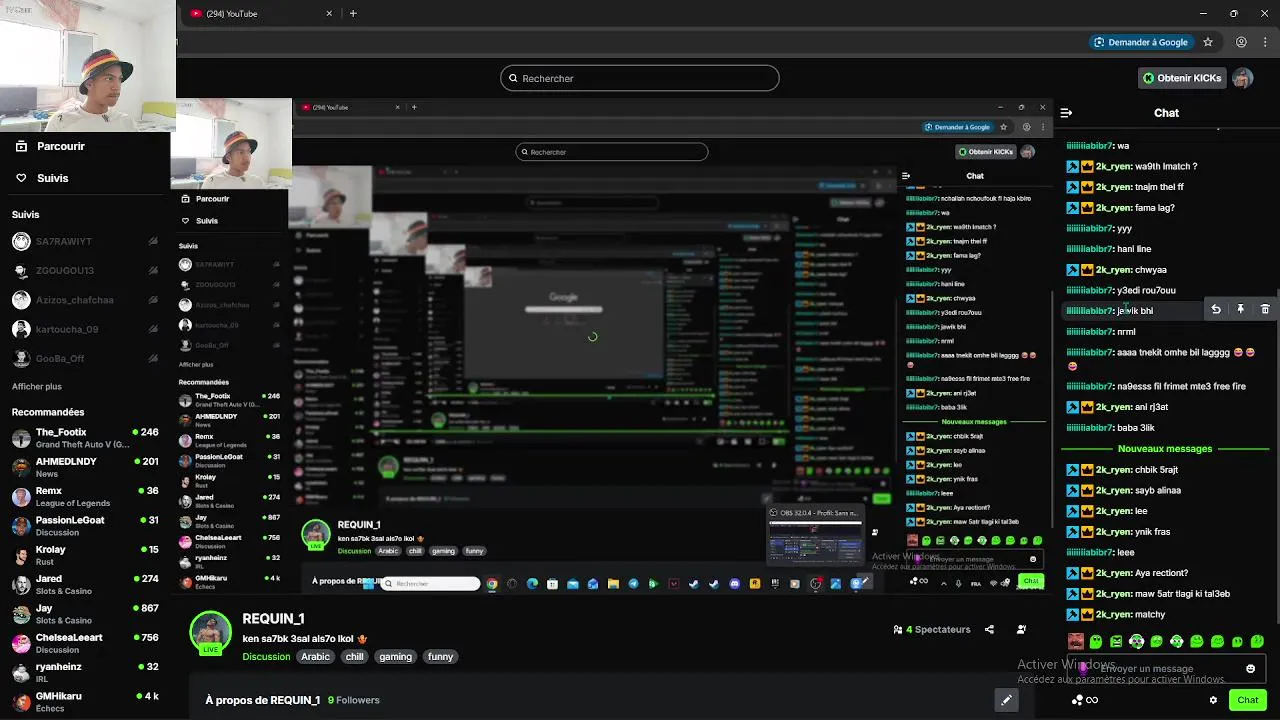Expand the list with Afficher plus

[37, 386]
